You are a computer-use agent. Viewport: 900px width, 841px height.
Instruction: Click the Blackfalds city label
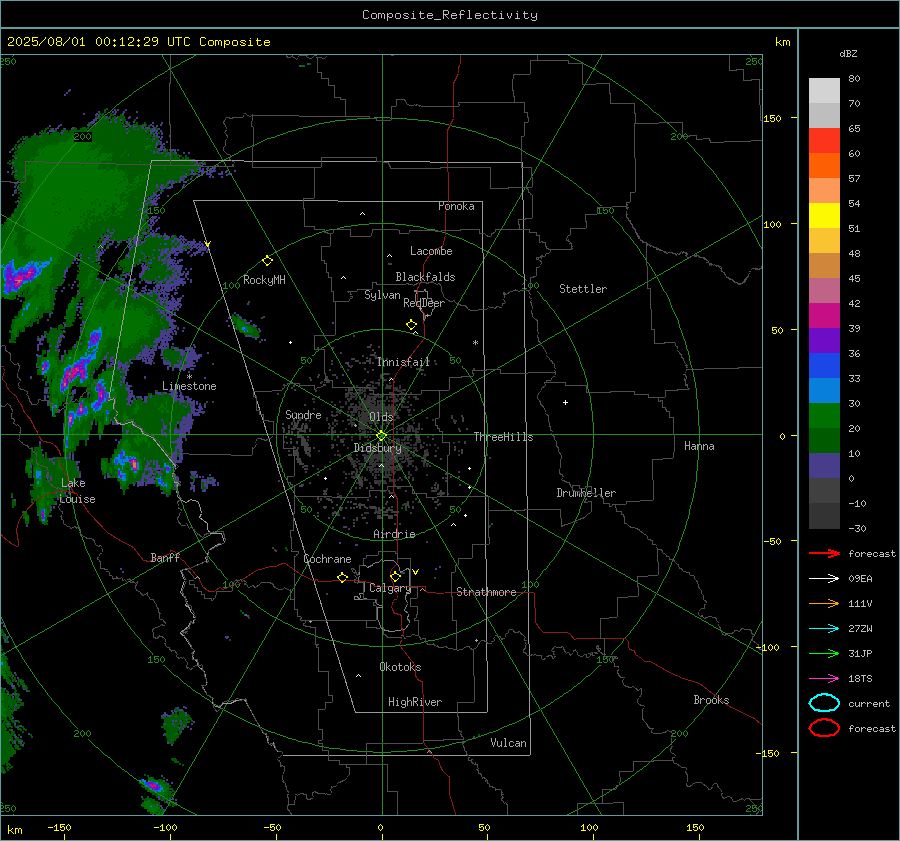pos(425,277)
